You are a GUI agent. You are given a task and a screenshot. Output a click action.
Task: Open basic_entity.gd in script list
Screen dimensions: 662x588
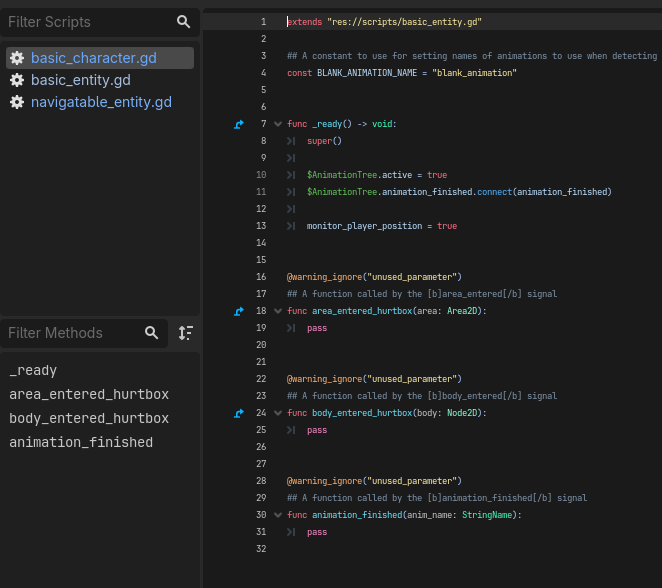click(x=100, y=80)
